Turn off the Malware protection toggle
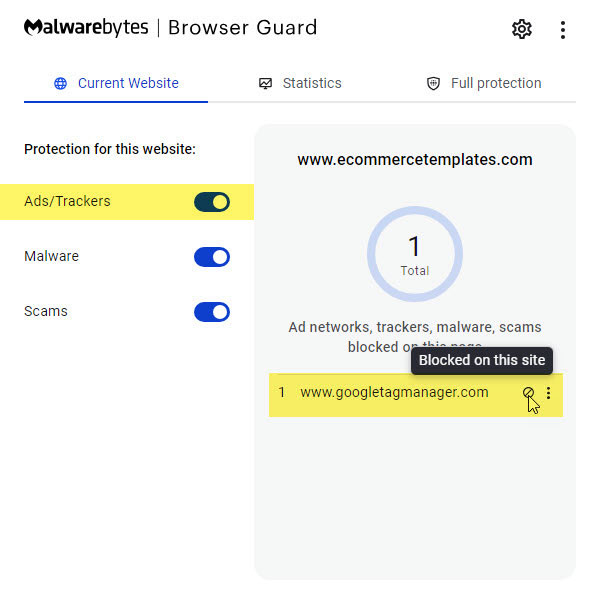This screenshot has width=606, height=600. (x=212, y=257)
